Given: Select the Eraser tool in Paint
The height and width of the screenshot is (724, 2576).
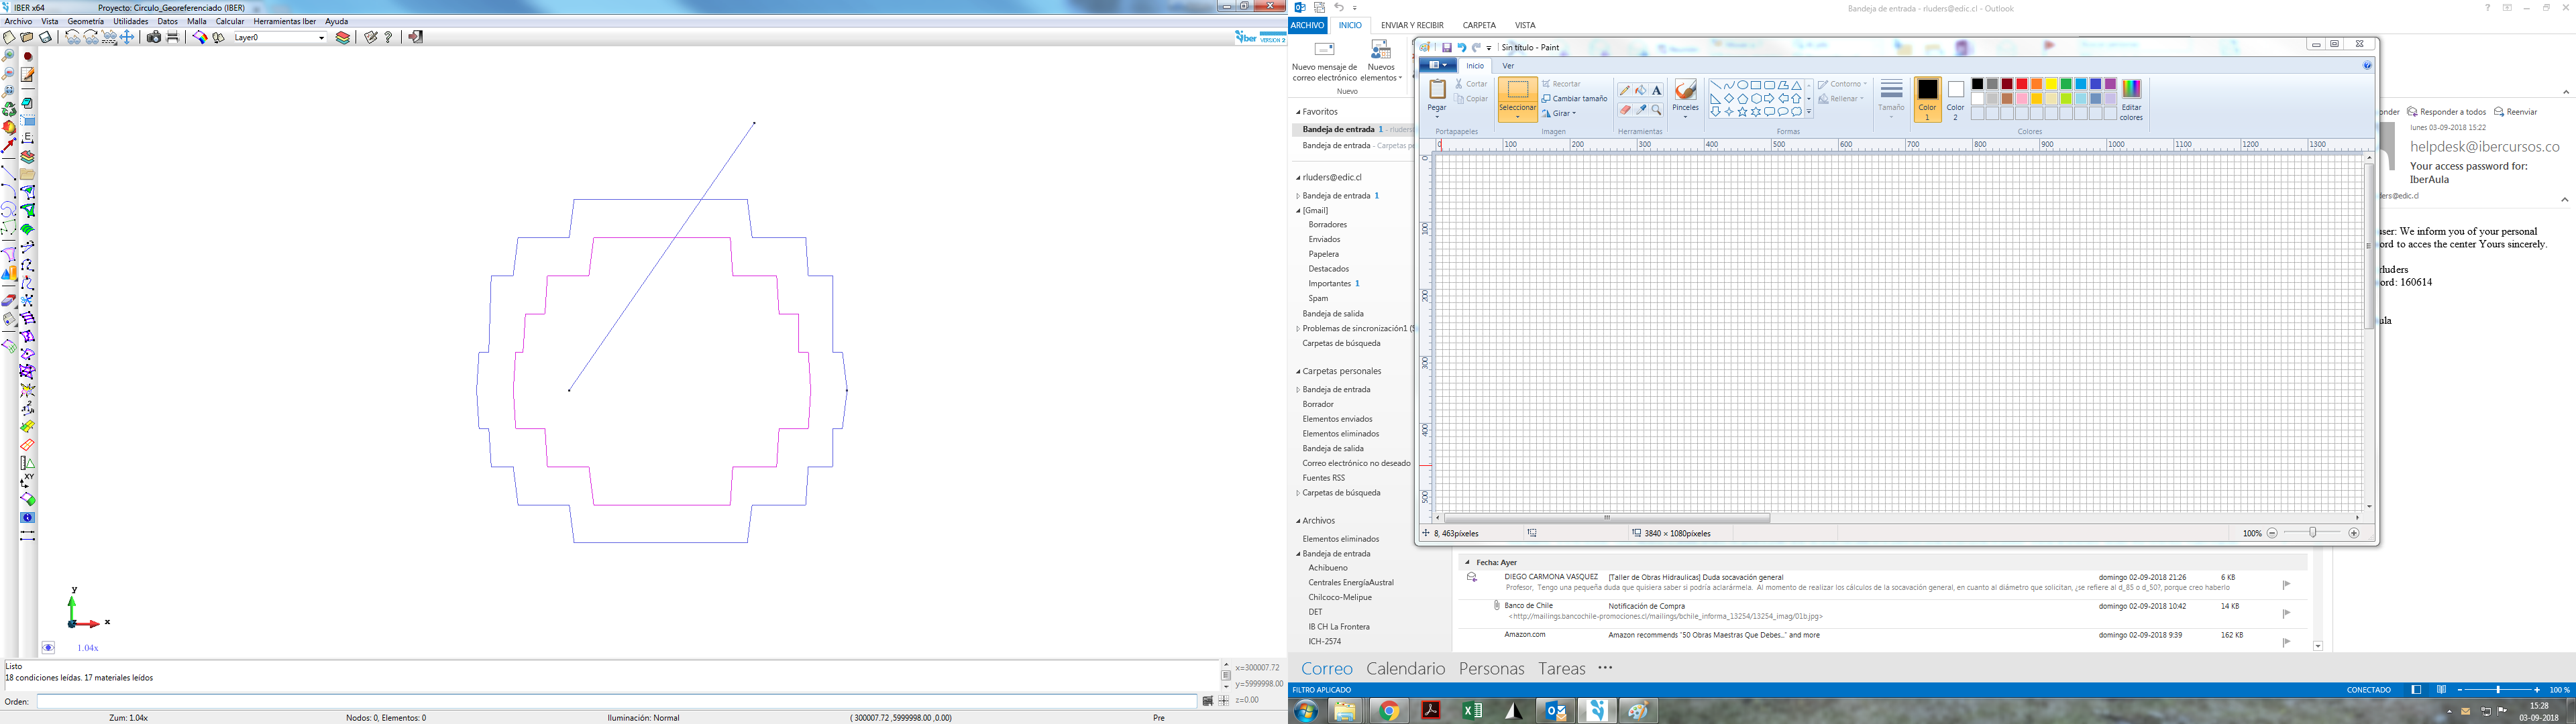Looking at the screenshot, I should click(x=1625, y=110).
